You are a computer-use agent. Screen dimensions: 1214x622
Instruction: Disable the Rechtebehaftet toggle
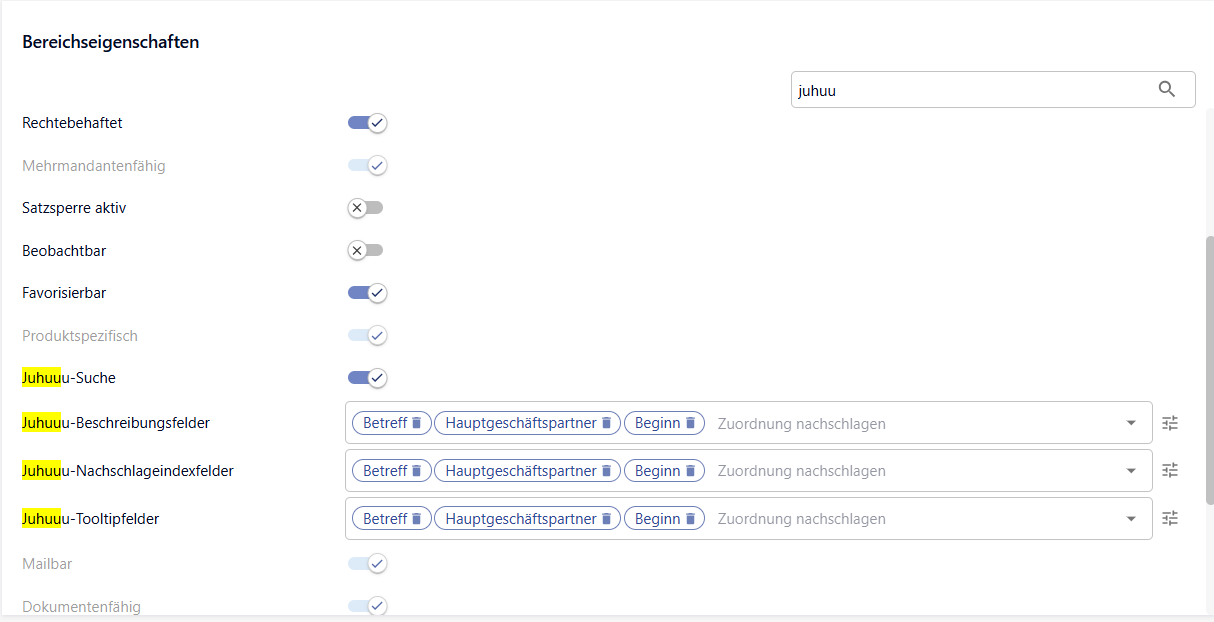pos(367,123)
